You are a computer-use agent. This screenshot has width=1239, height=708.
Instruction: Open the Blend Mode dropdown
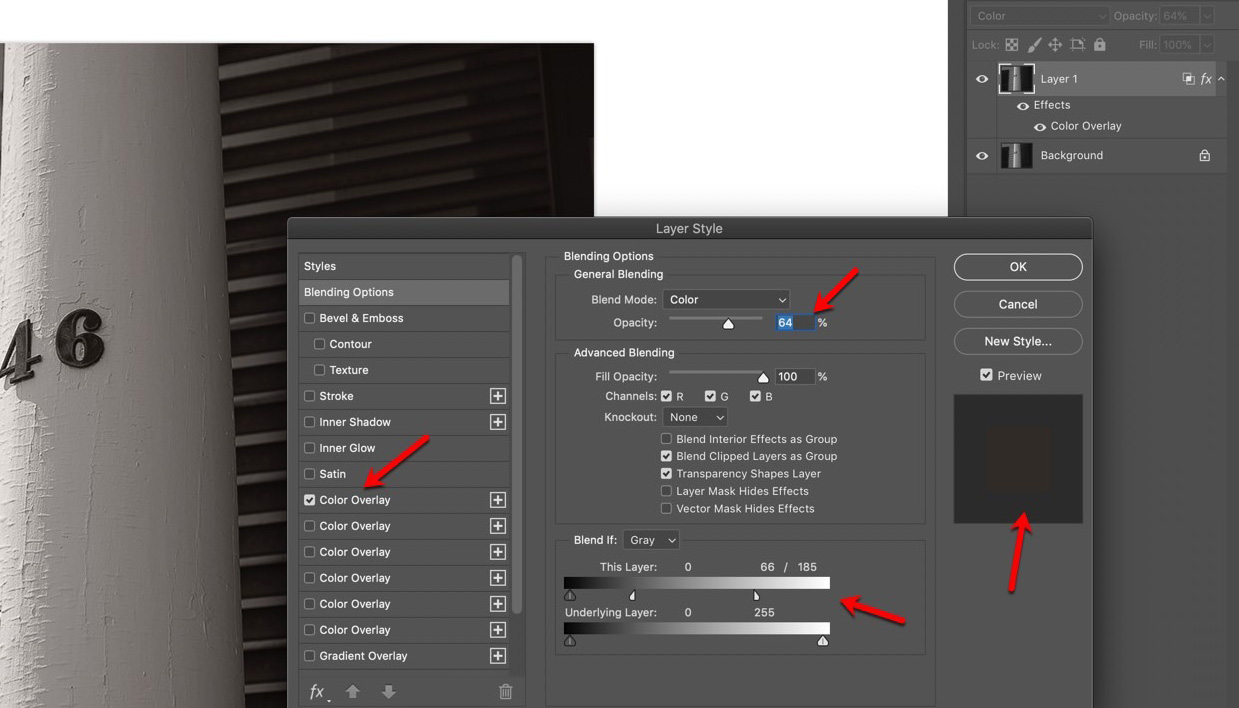[726, 299]
